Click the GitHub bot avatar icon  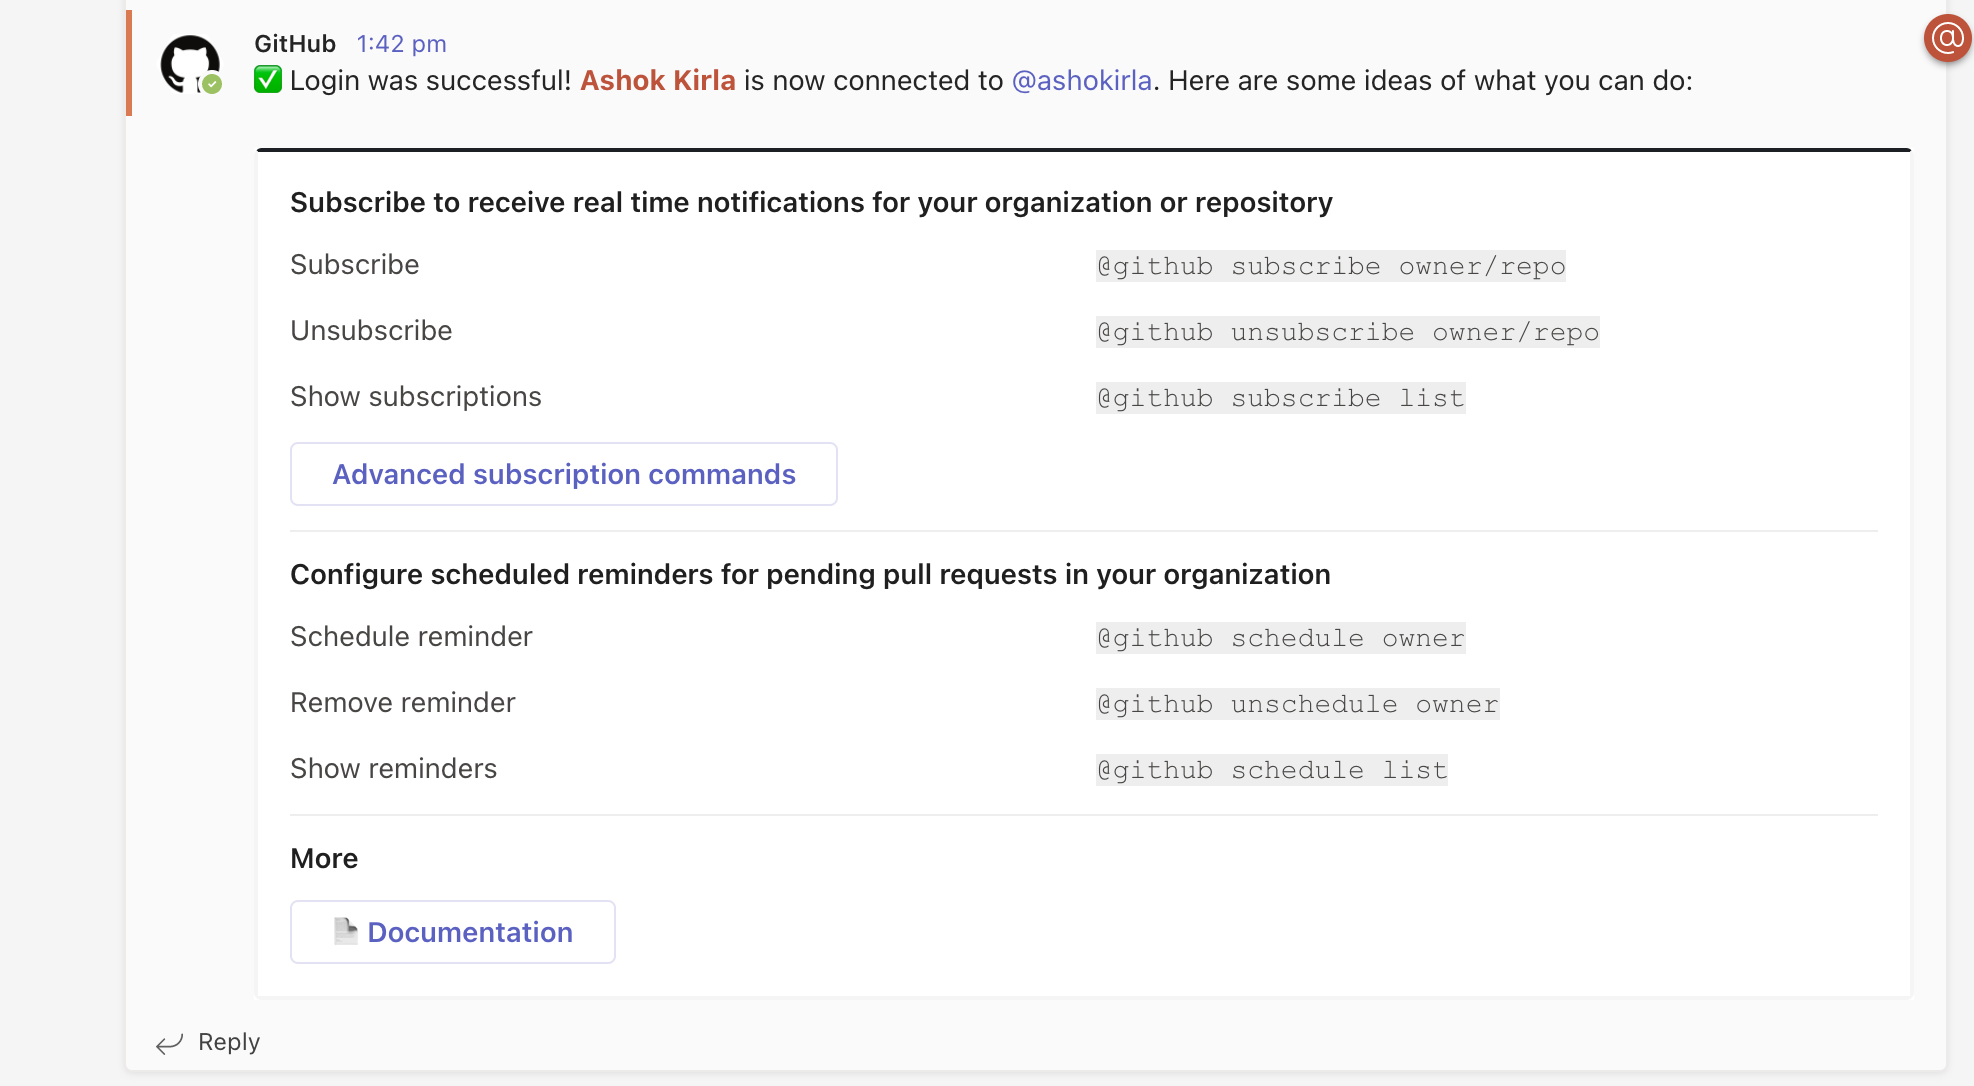[x=189, y=65]
